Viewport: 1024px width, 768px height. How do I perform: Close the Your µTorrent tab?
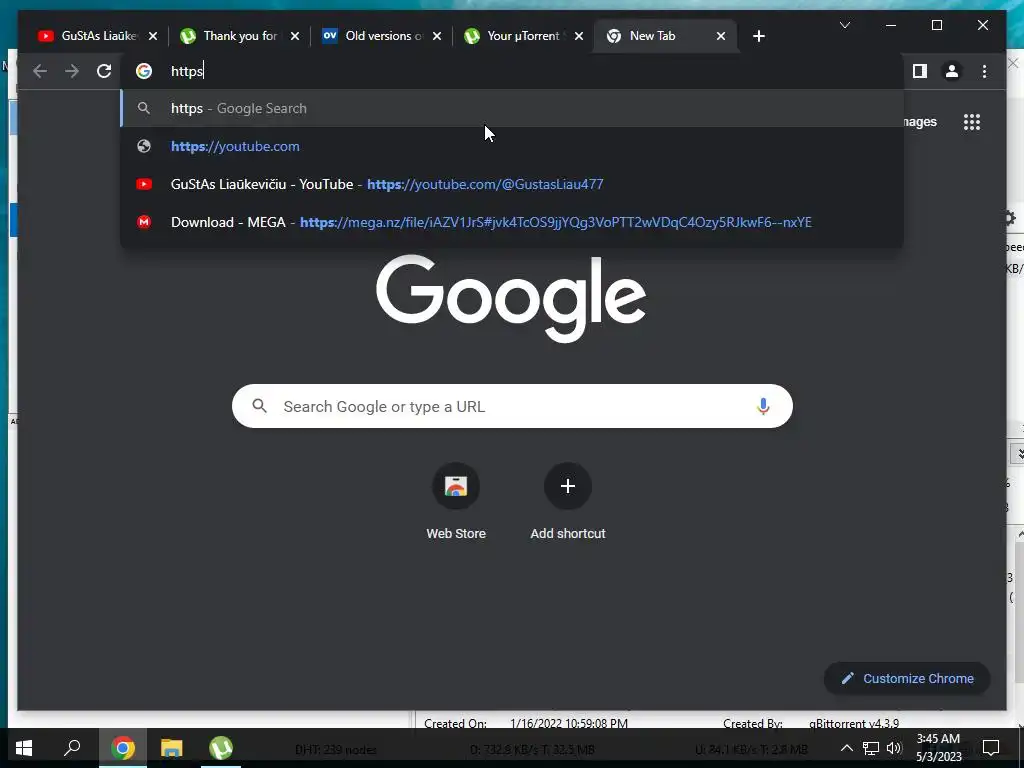click(x=579, y=36)
